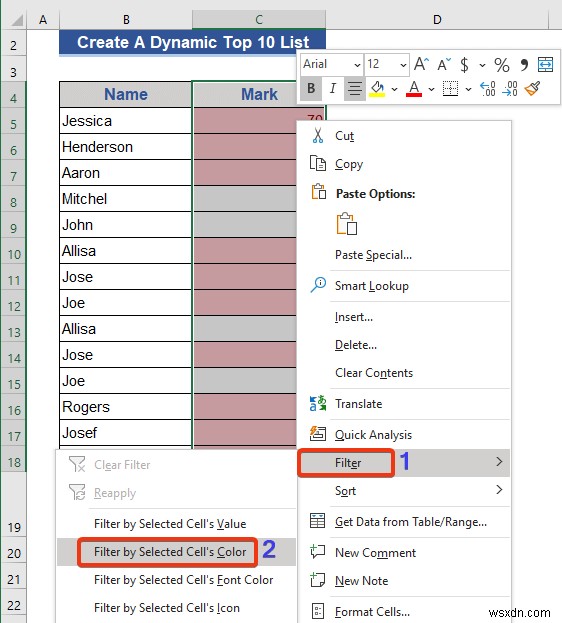Screen dimensions: 562x623
Task: Click the Borders icon in mini toolbar
Action: 450,88
